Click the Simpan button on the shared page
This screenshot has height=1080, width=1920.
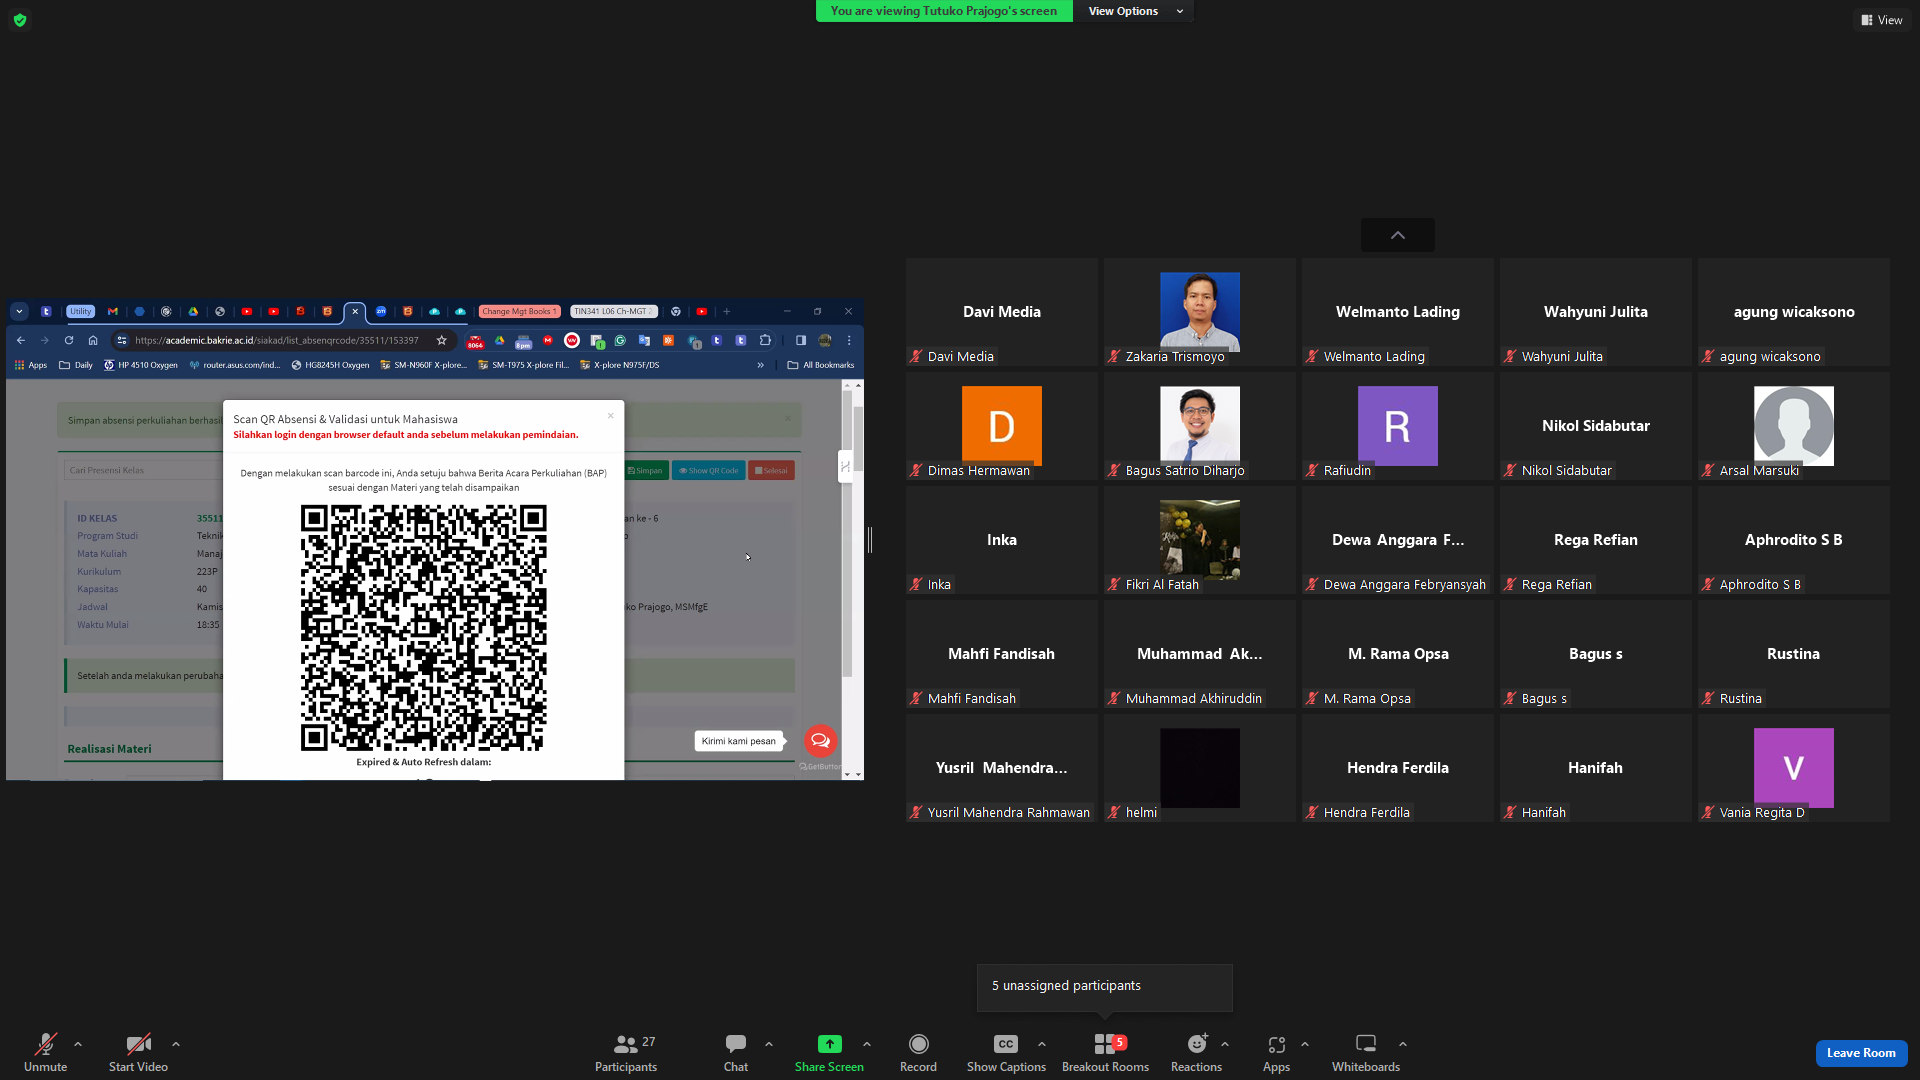pos(645,470)
